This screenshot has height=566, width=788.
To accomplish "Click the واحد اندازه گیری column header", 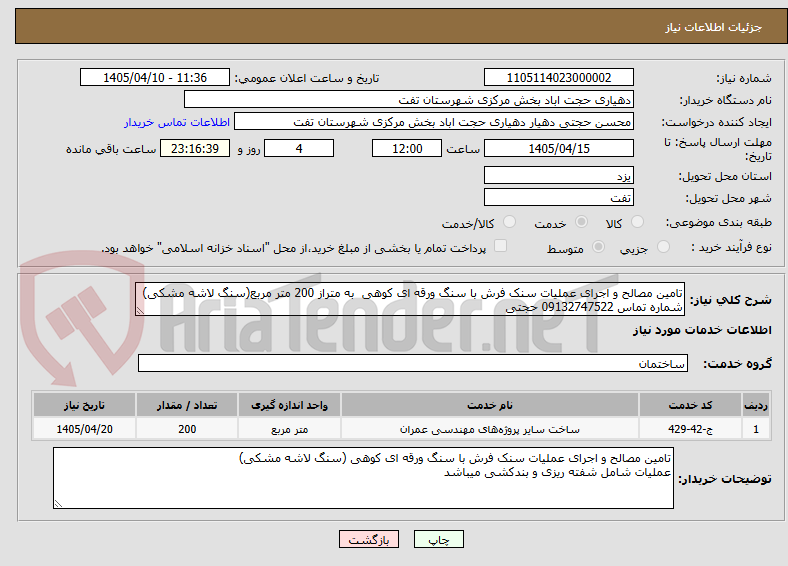I will (x=289, y=405).
